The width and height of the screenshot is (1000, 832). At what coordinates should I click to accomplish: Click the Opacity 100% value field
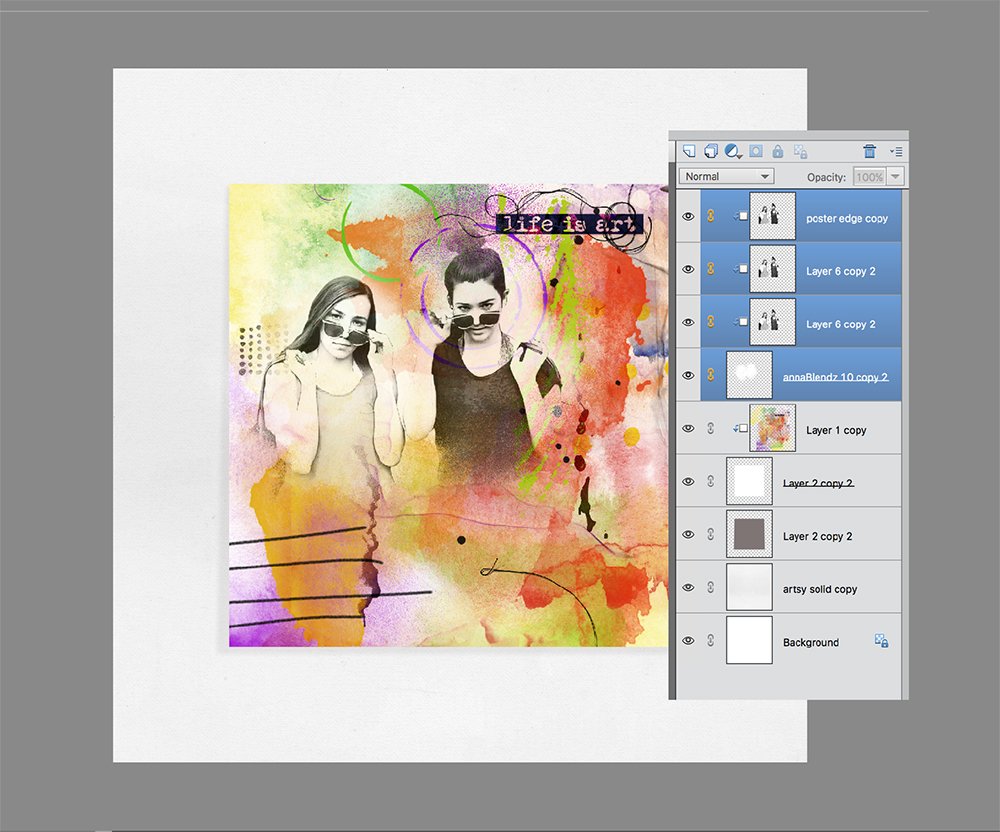(x=870, y=177)
